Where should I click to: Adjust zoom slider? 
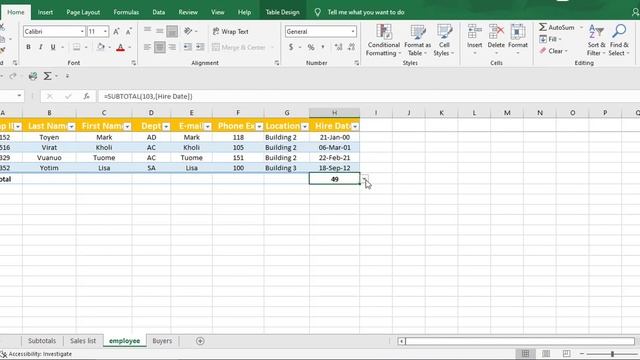(x=612, y=354)
